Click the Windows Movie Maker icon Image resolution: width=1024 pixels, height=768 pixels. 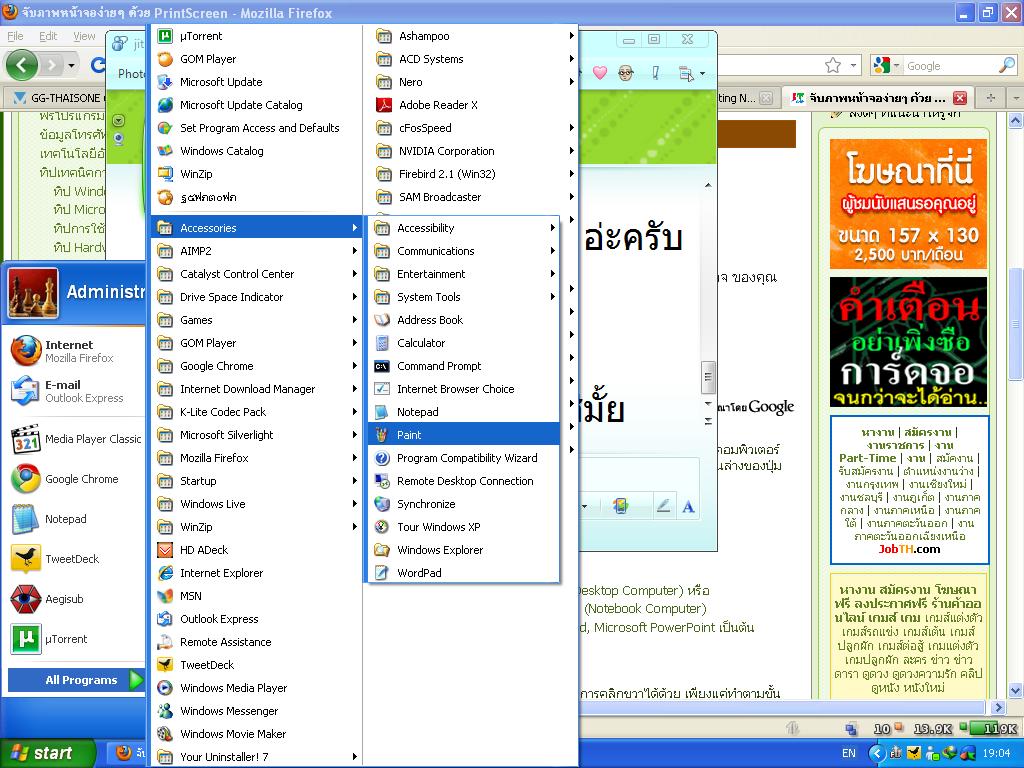coord(165,733)
